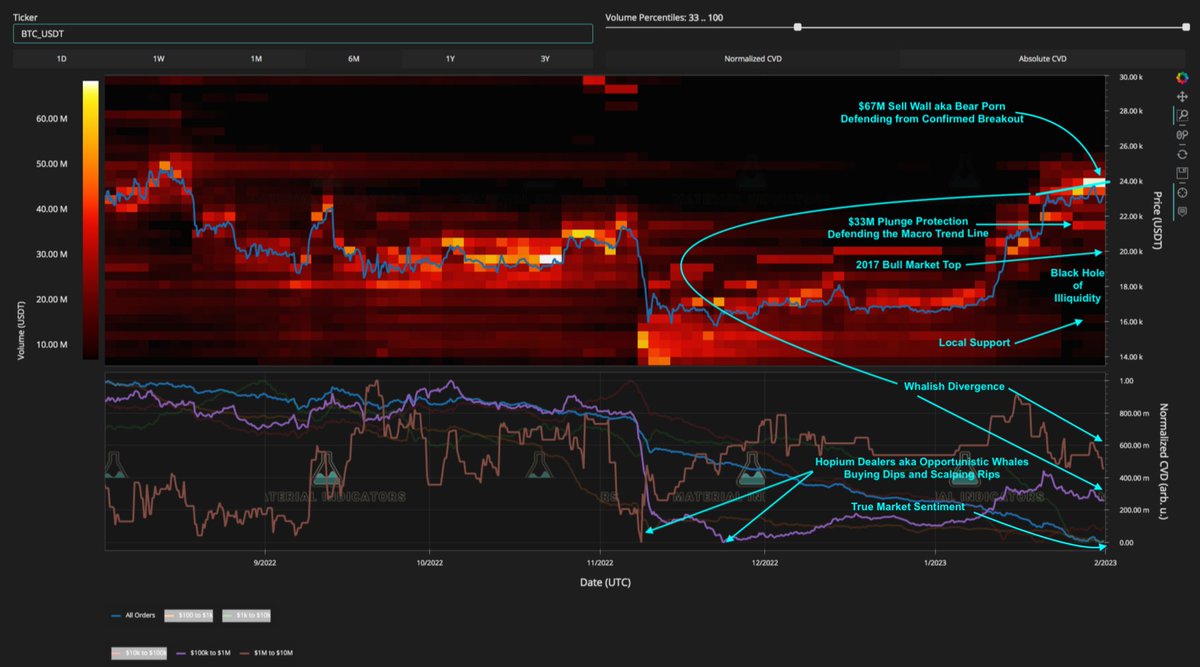
Task: Select the 1W timeframe button
Action: click(x=158, y=59)
